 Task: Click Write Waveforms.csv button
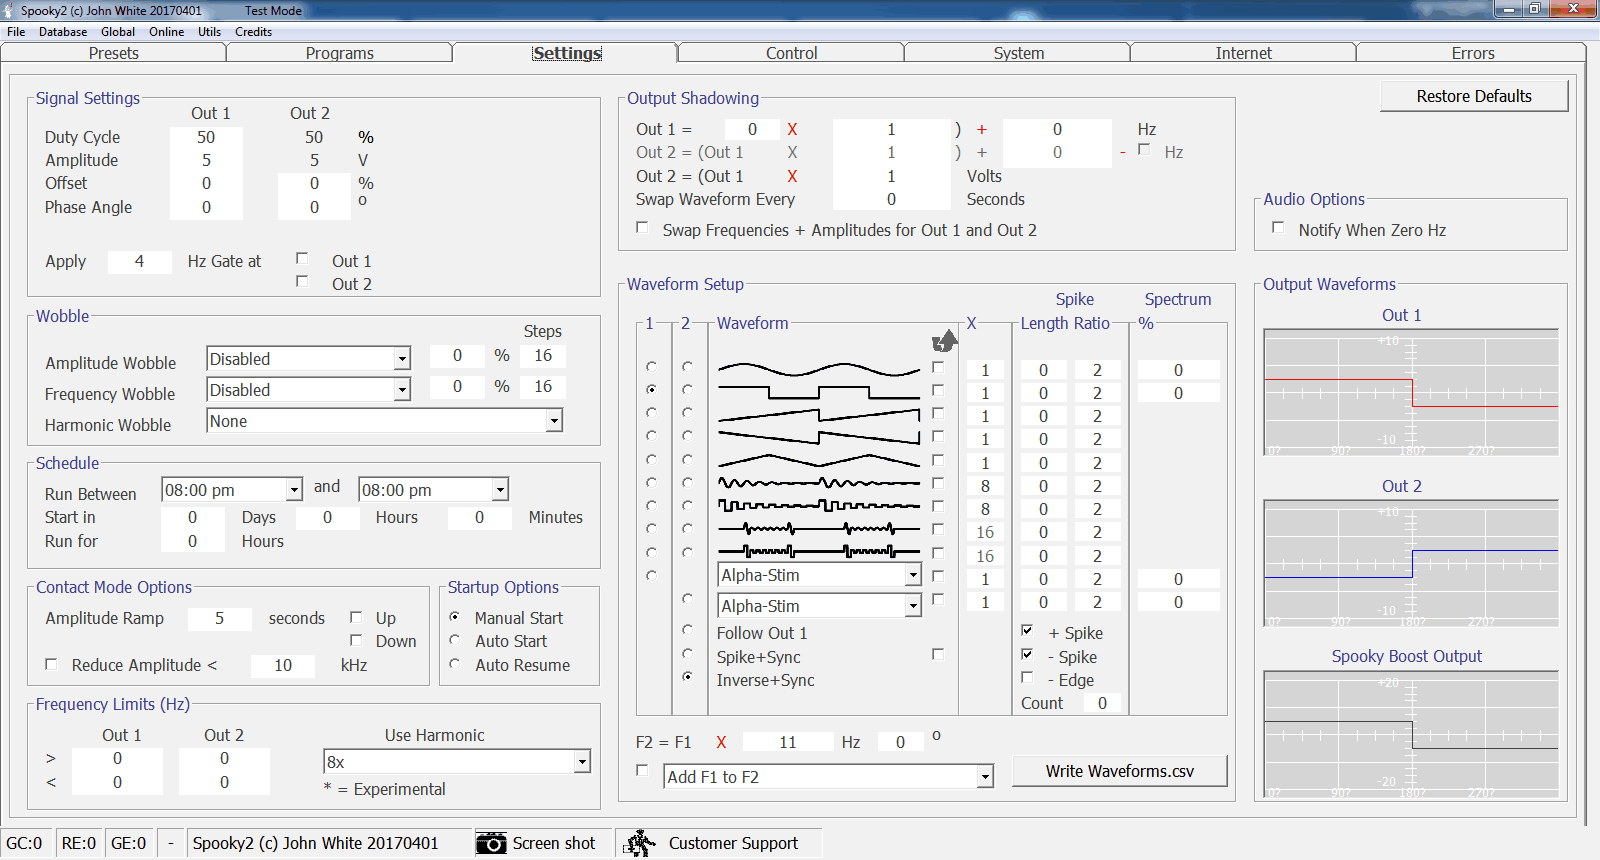point(1119,771)
